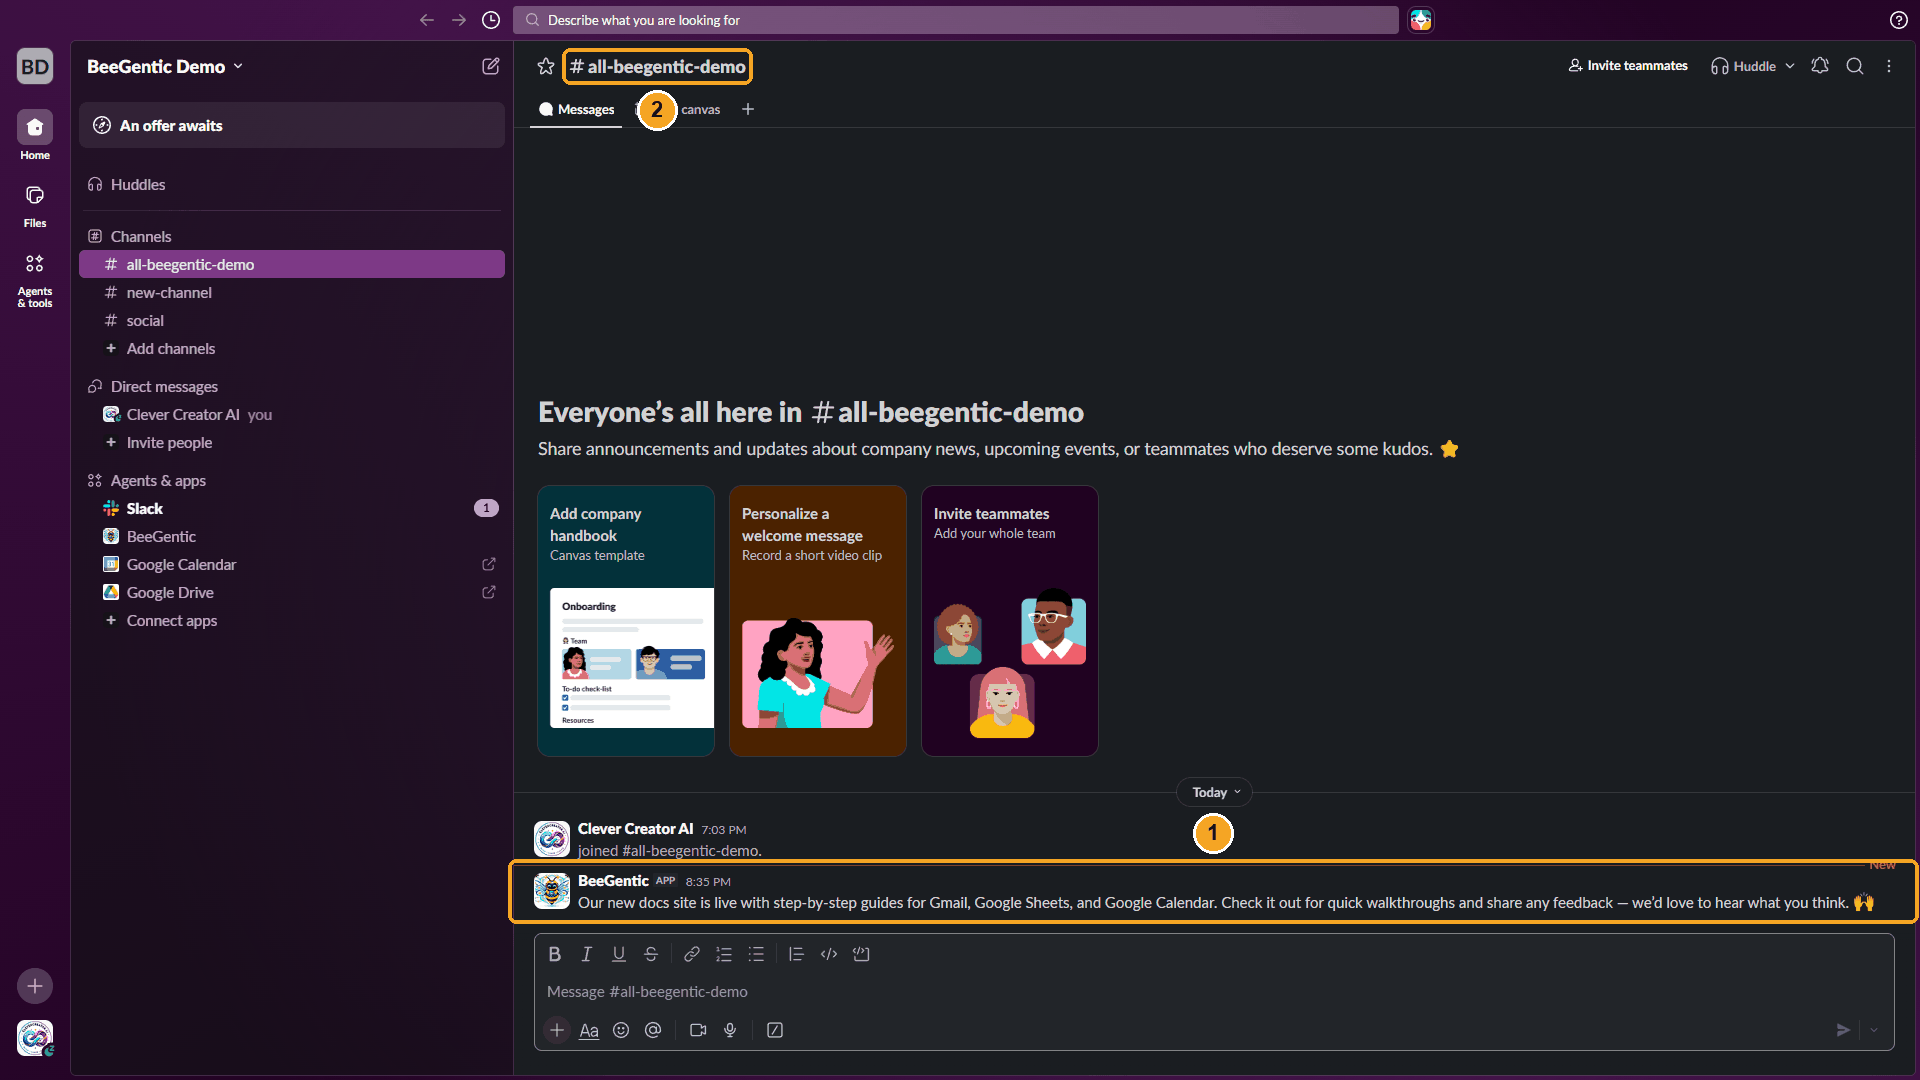Screen dimensions: 1920x1080
Task: Click Invite people
Action: (292, 443)
